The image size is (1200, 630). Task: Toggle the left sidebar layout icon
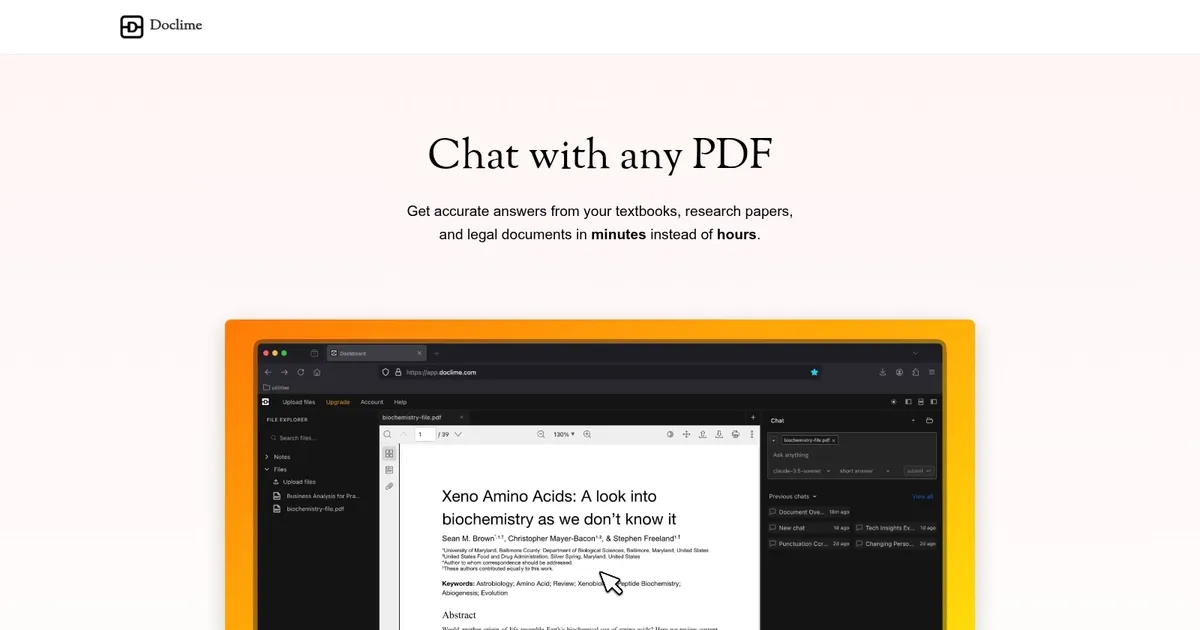(x=908, y=402)
